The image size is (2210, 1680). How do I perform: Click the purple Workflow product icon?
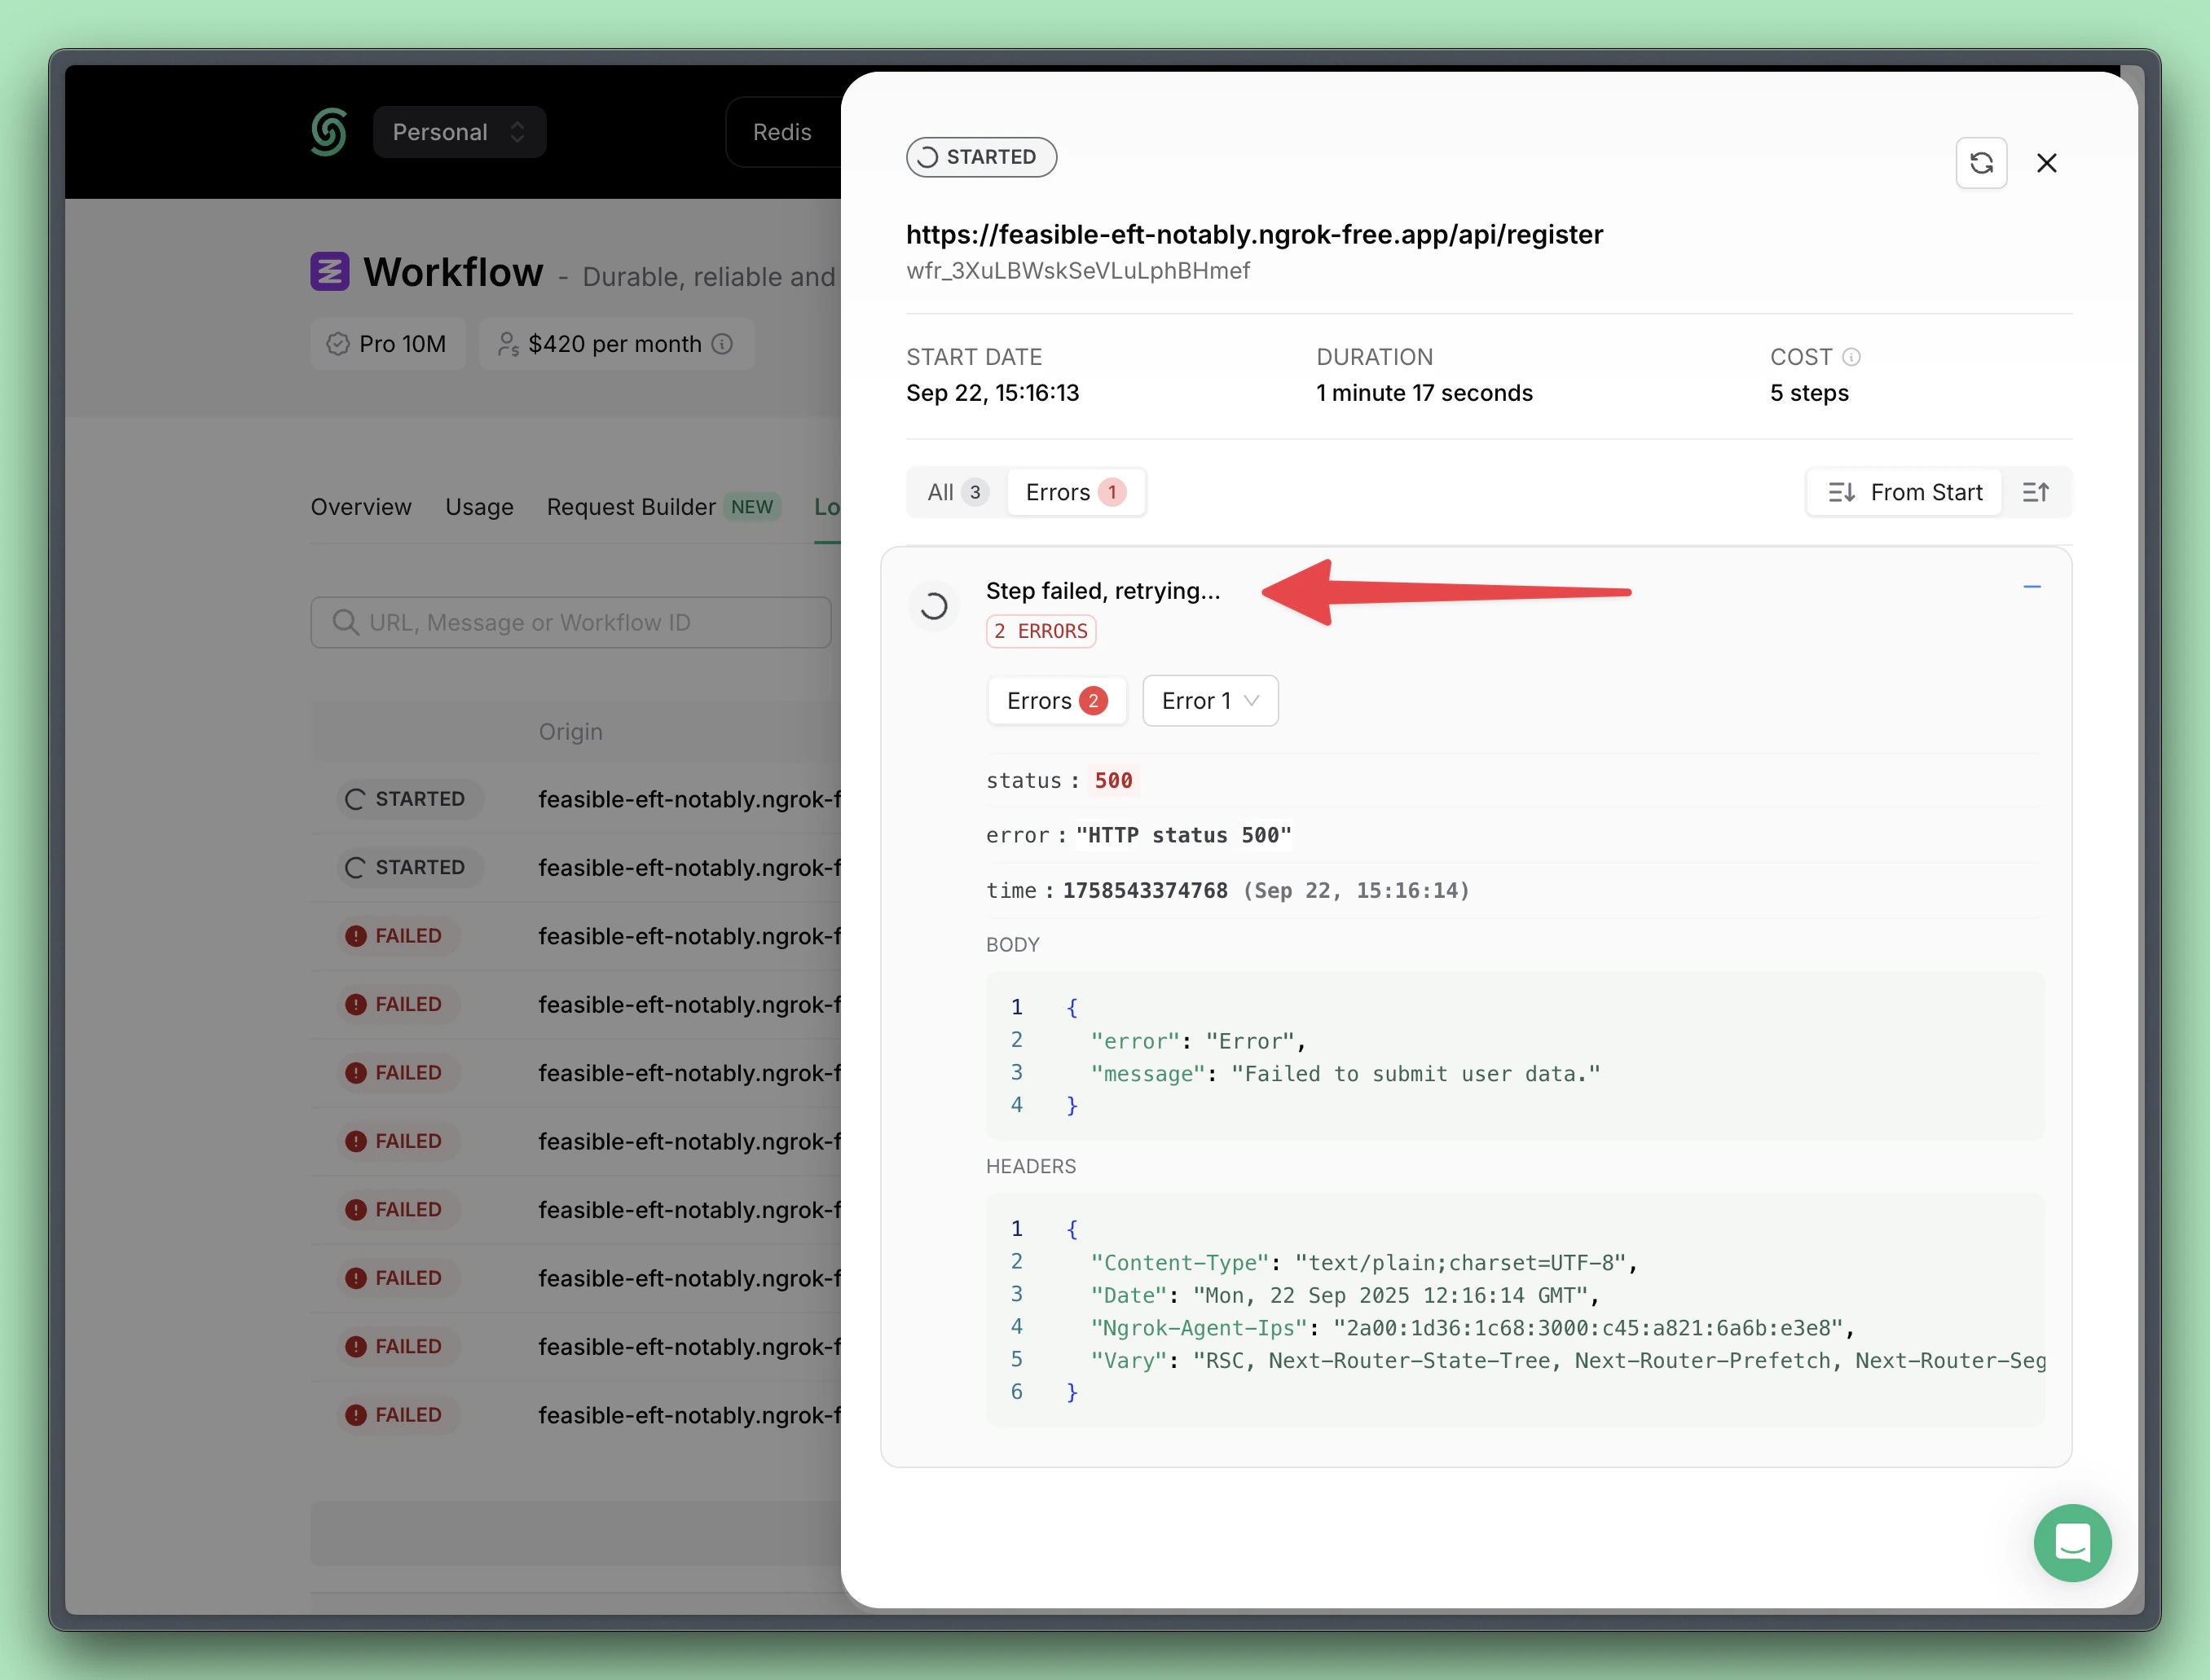(x=329, y=271)
